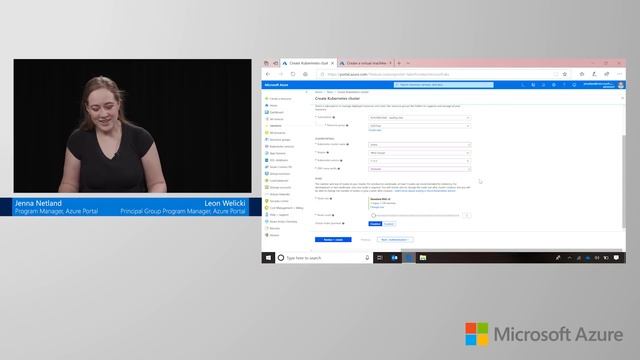
Task: Open Azure portal settings gear
Action: [x=553, y=85]
